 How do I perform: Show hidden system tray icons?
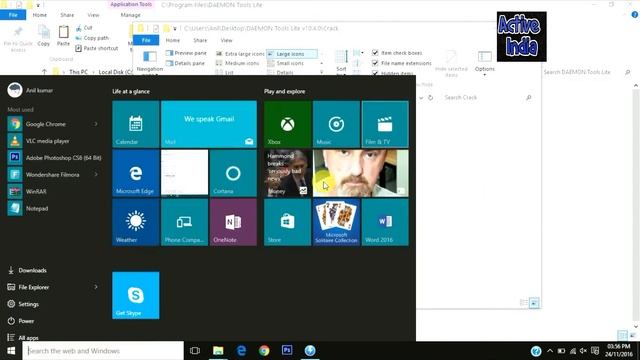550,351
